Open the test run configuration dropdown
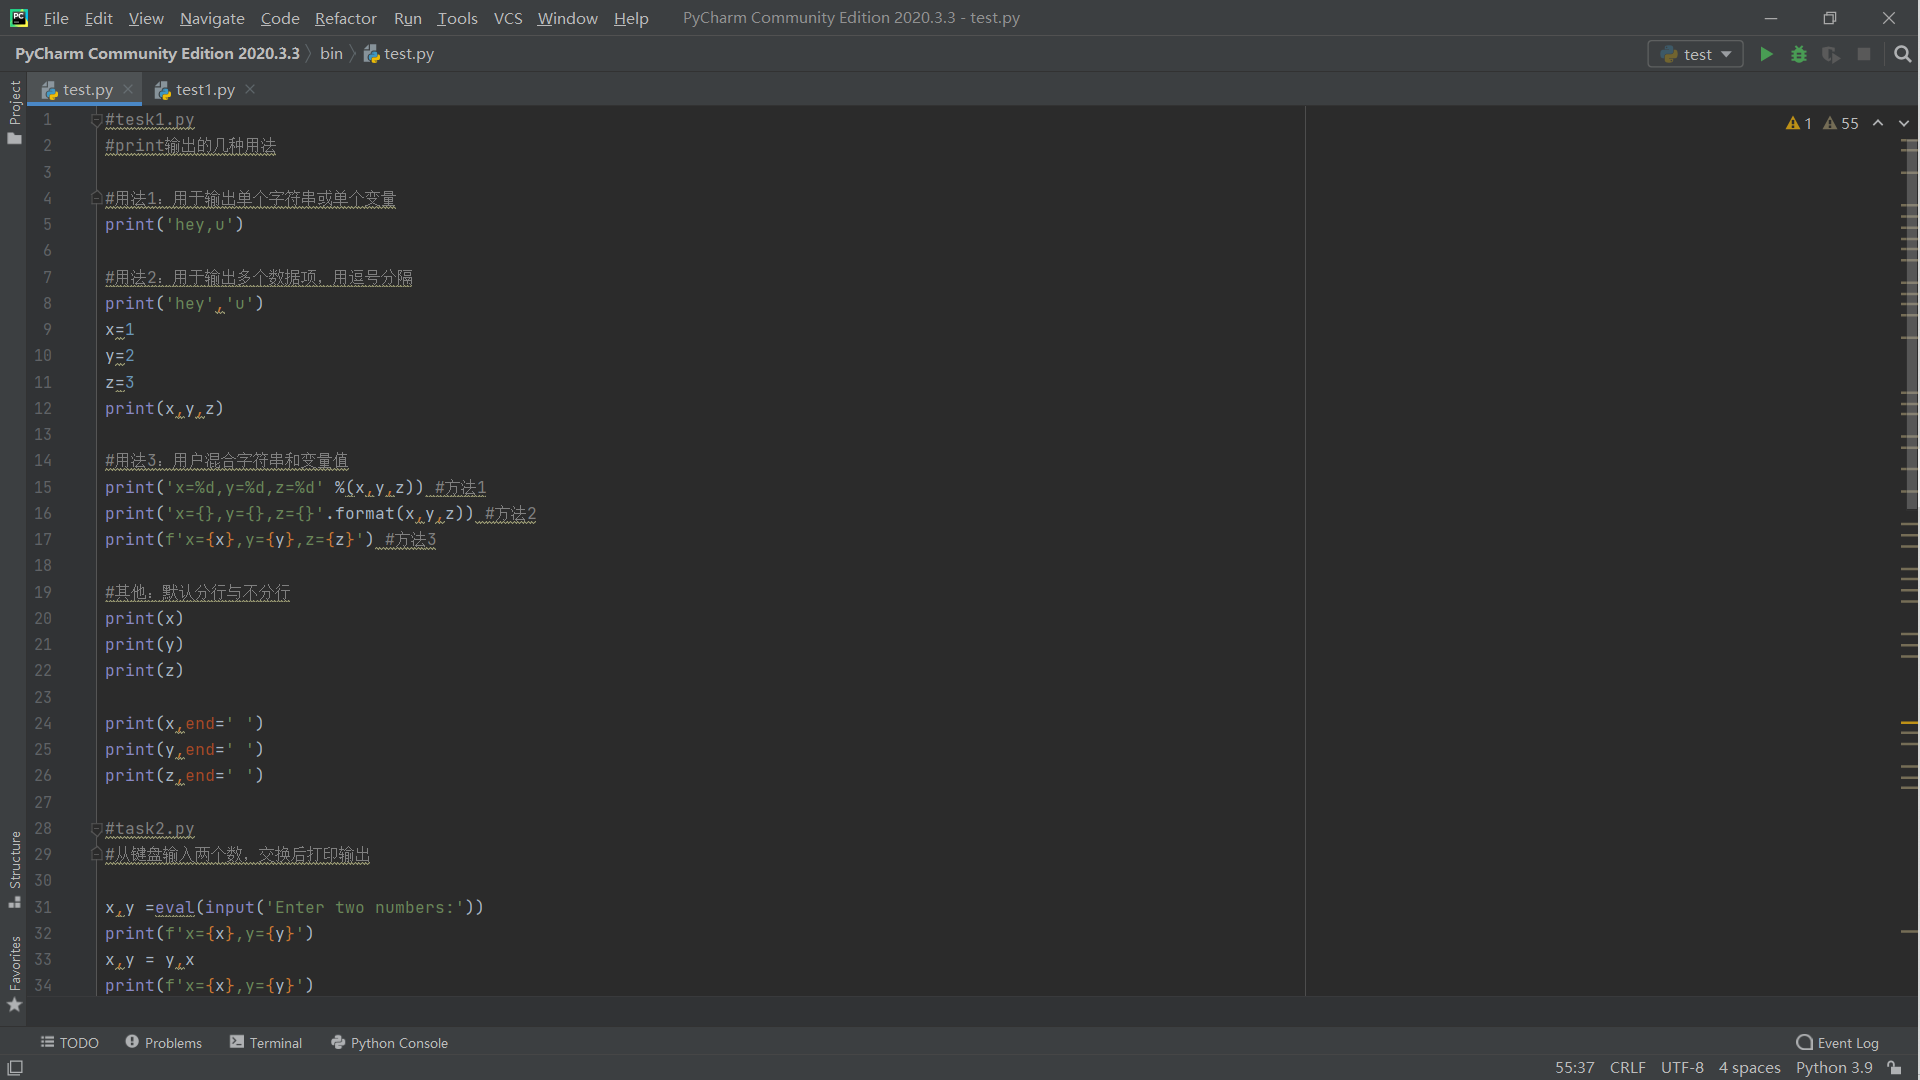Image resolution: width=1920 pixels, height=1080 pixels. [1696, 54]
